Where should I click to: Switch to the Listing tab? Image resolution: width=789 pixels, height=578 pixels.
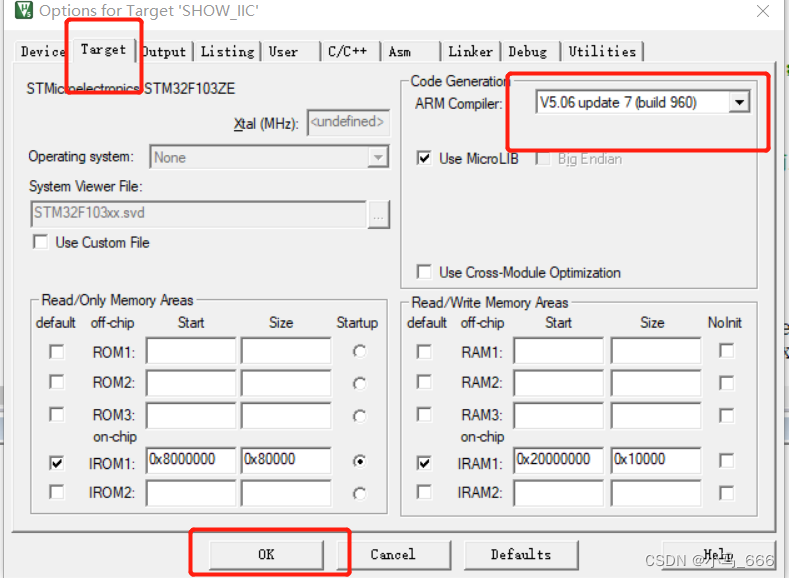[x=227, y=51]
